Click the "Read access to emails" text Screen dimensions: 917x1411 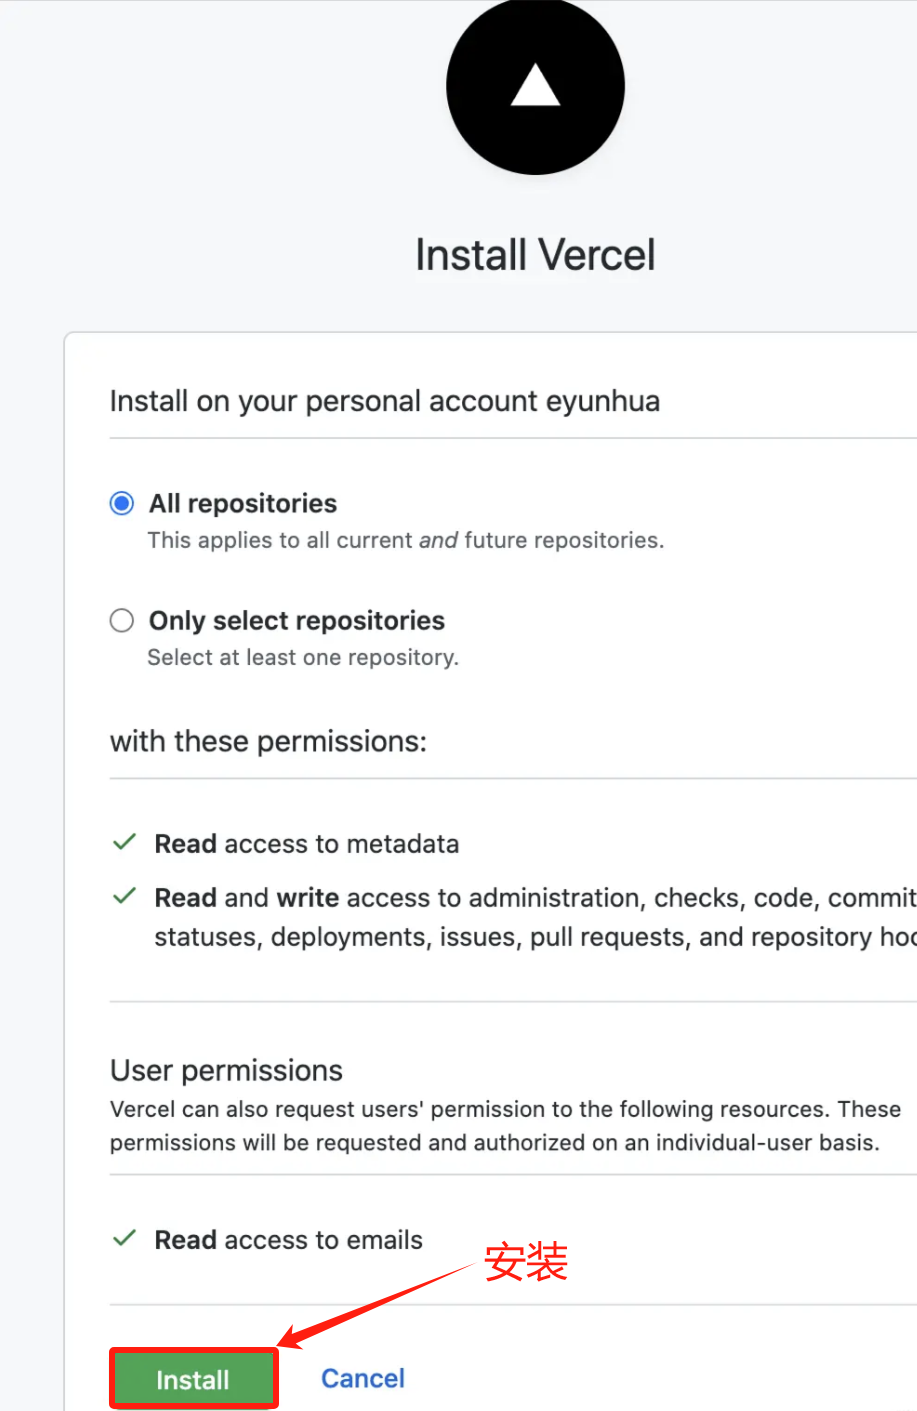(x=289, y=1240)
